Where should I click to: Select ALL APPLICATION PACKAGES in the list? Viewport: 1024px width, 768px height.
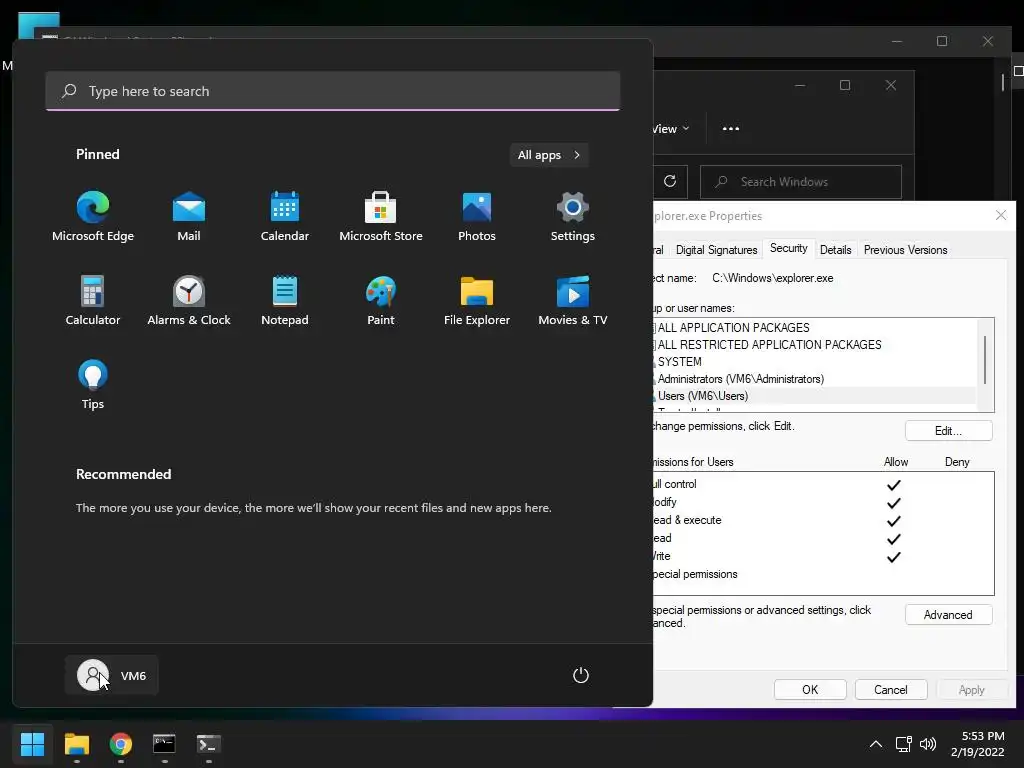(x=733, y=327)
